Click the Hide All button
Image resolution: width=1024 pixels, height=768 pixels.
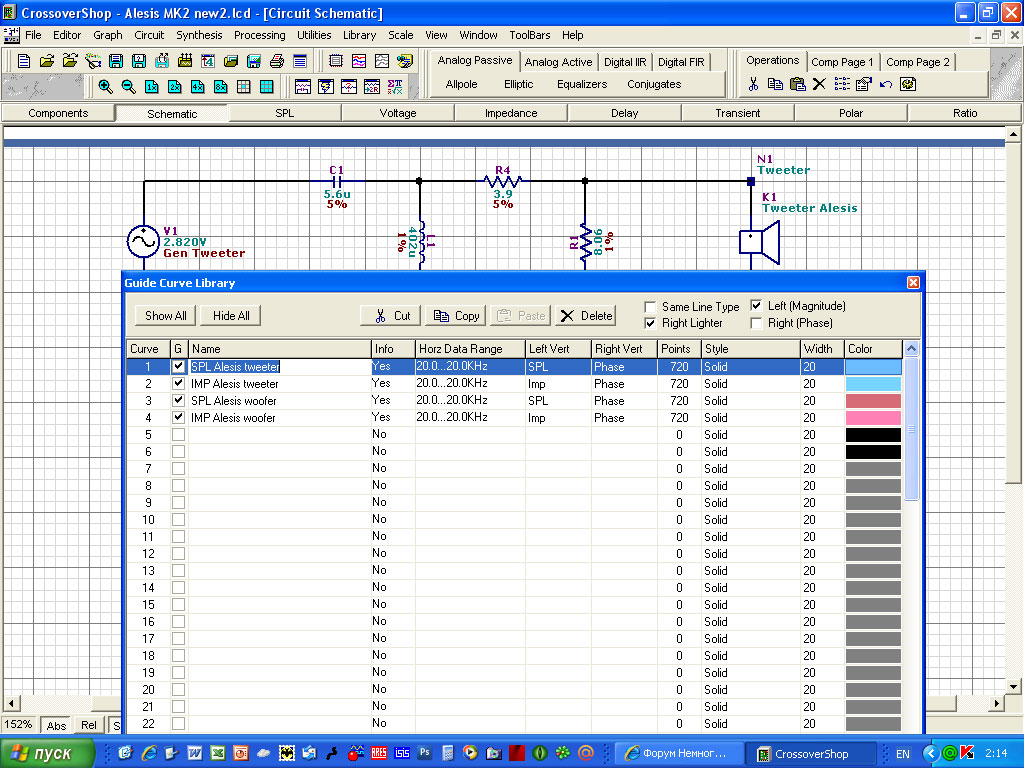coord(231,315)
